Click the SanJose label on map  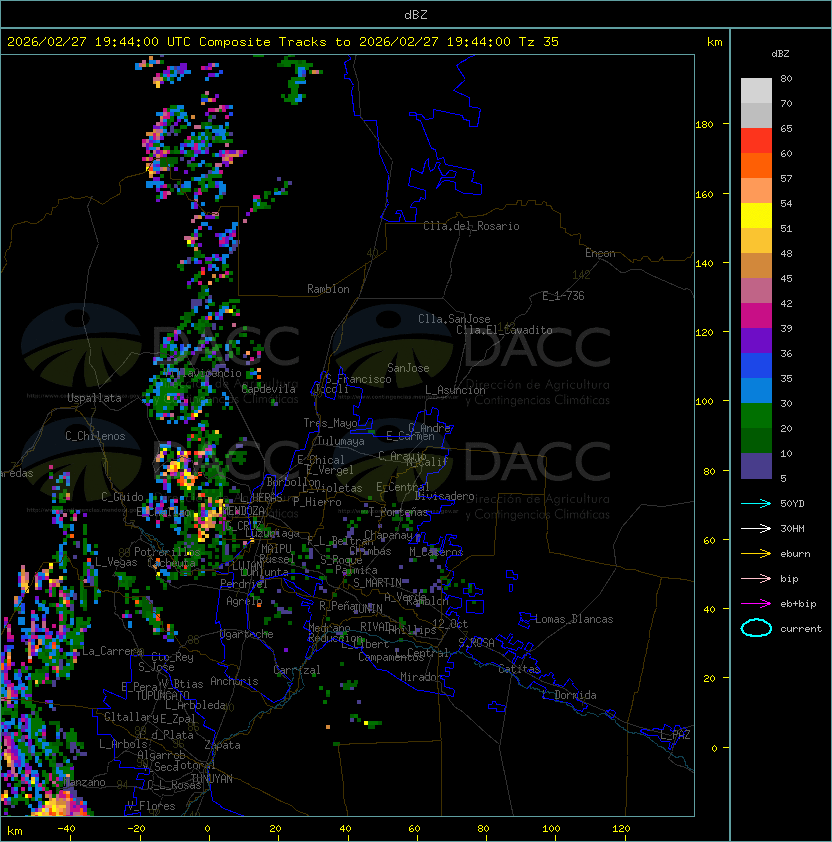408,368
